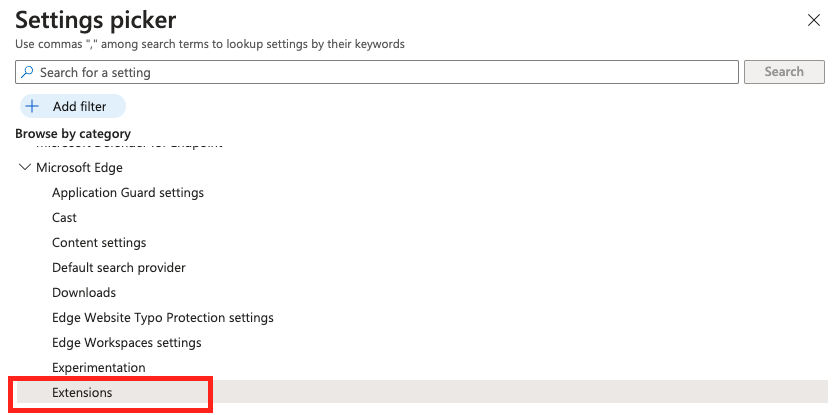Click the Settings picker title
This screenshot has height=415, width=836.
coord(95,20)
